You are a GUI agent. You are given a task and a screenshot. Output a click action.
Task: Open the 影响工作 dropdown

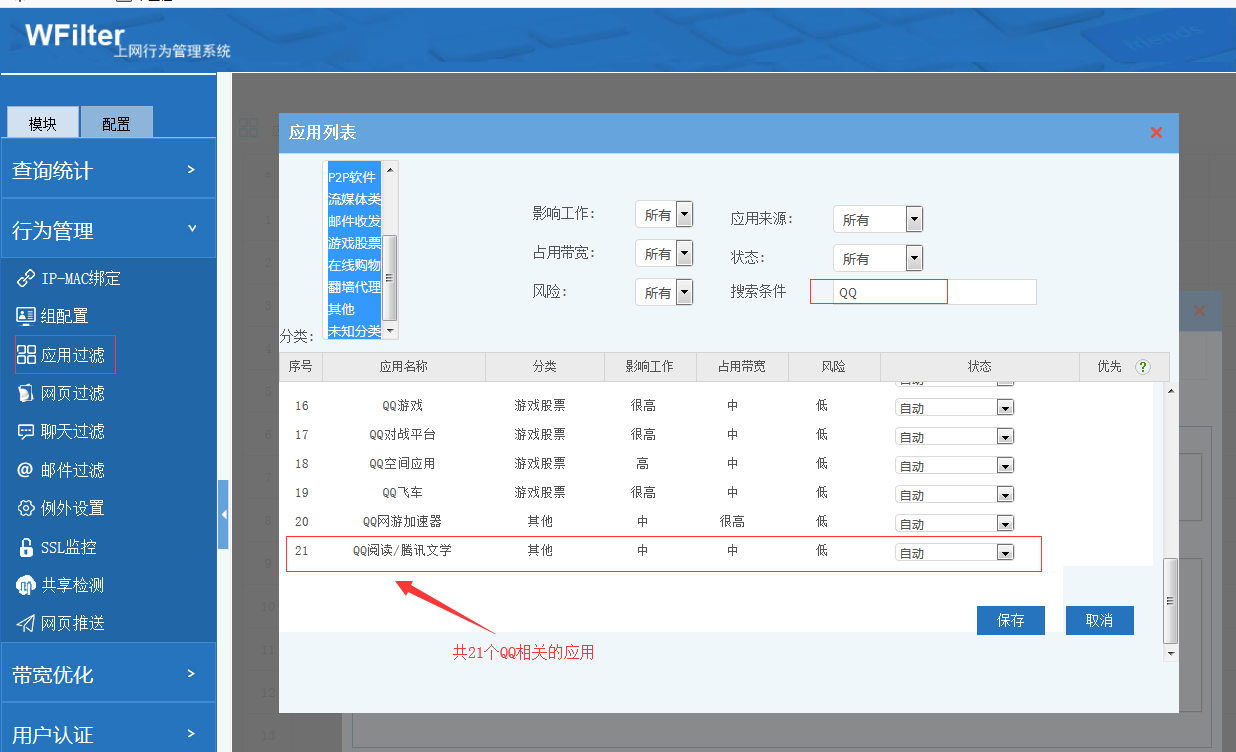click(x=684, y=214)
